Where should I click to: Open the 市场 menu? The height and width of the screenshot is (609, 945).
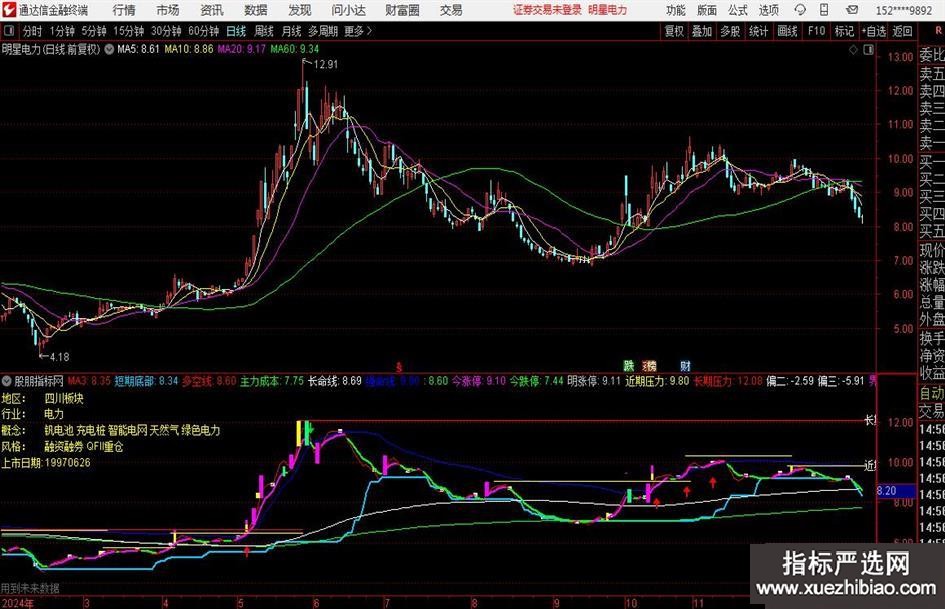[x=168, y=10]
